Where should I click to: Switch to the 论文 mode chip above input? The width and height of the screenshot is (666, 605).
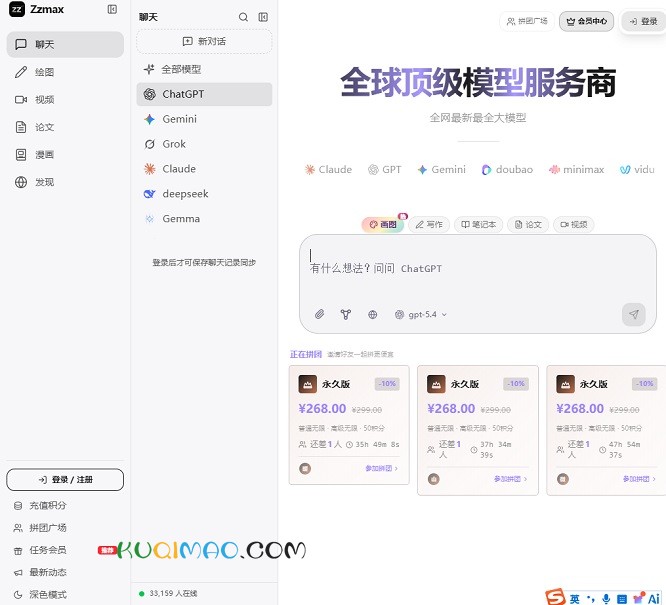click(x=528, y=224)
